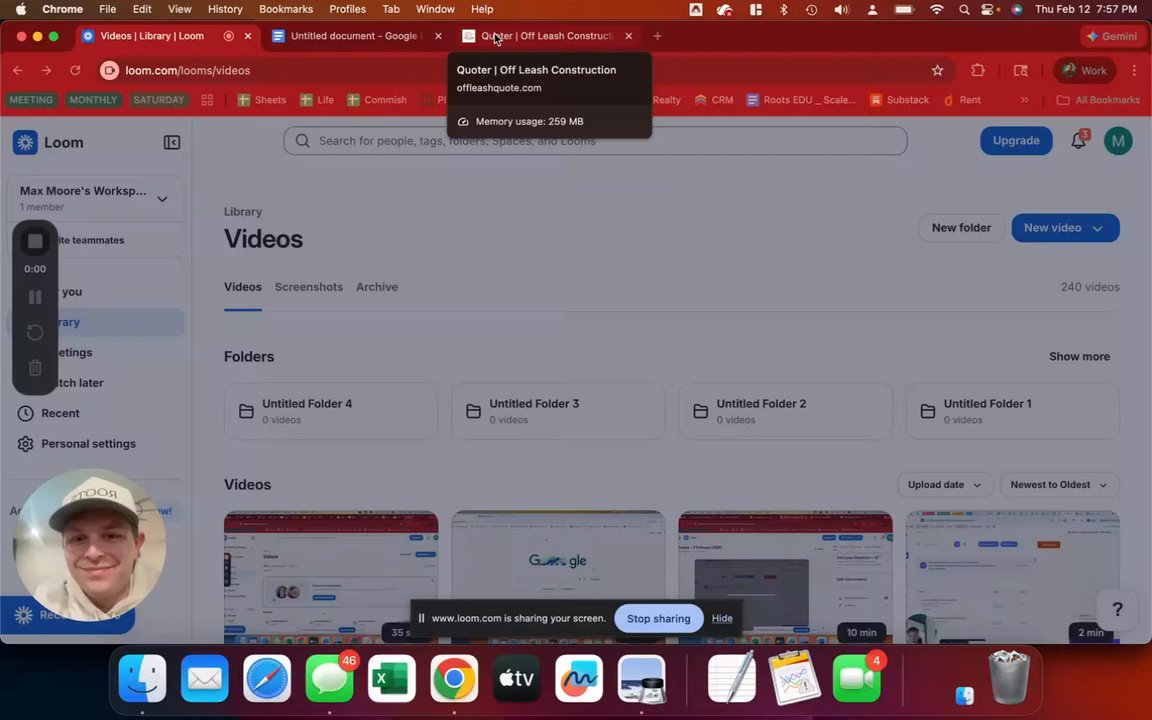The image size is (1152, 720).
Task: Open the notifications bell
Action: (1078, 140)
